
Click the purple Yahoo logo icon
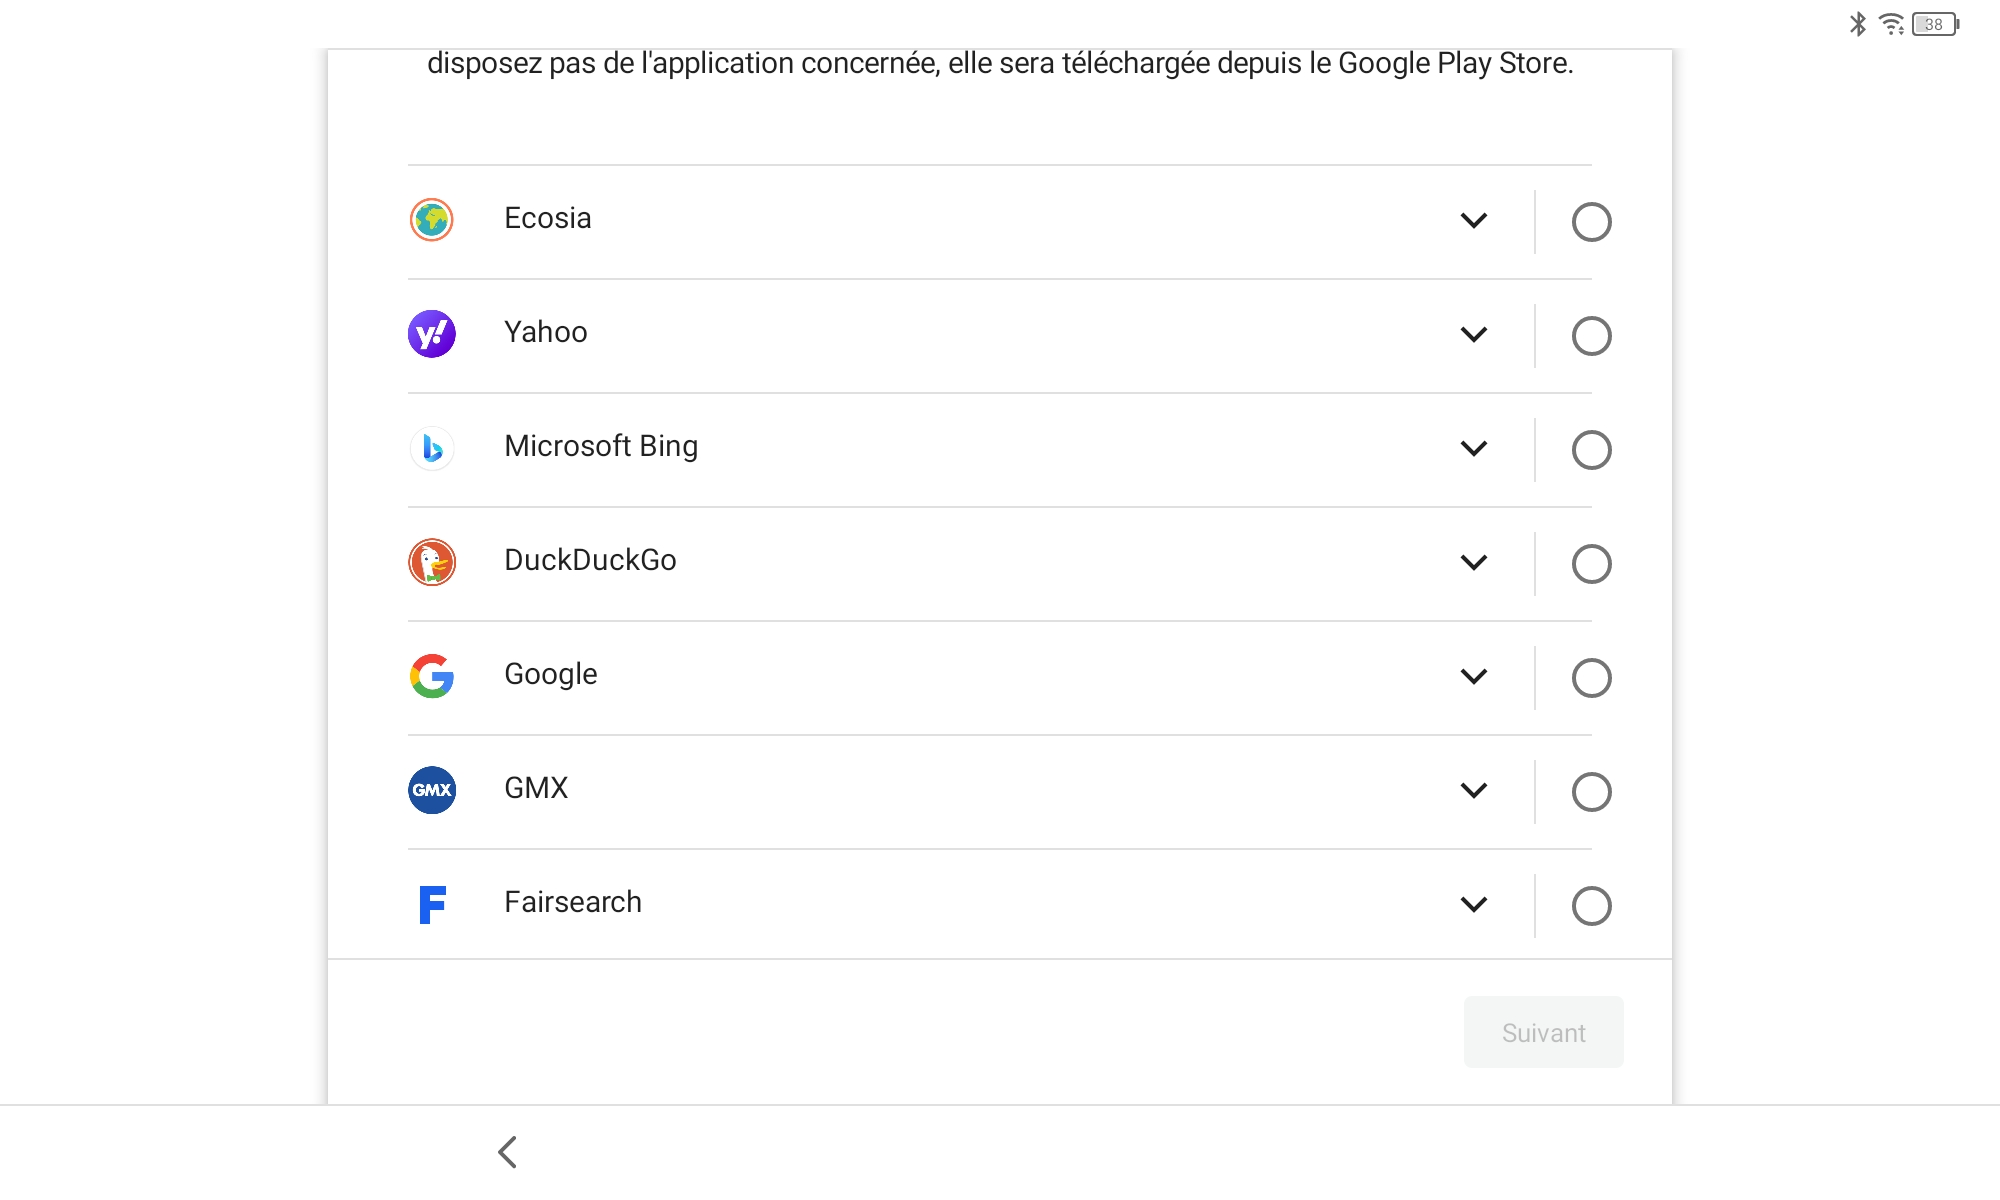click(432, 334)
